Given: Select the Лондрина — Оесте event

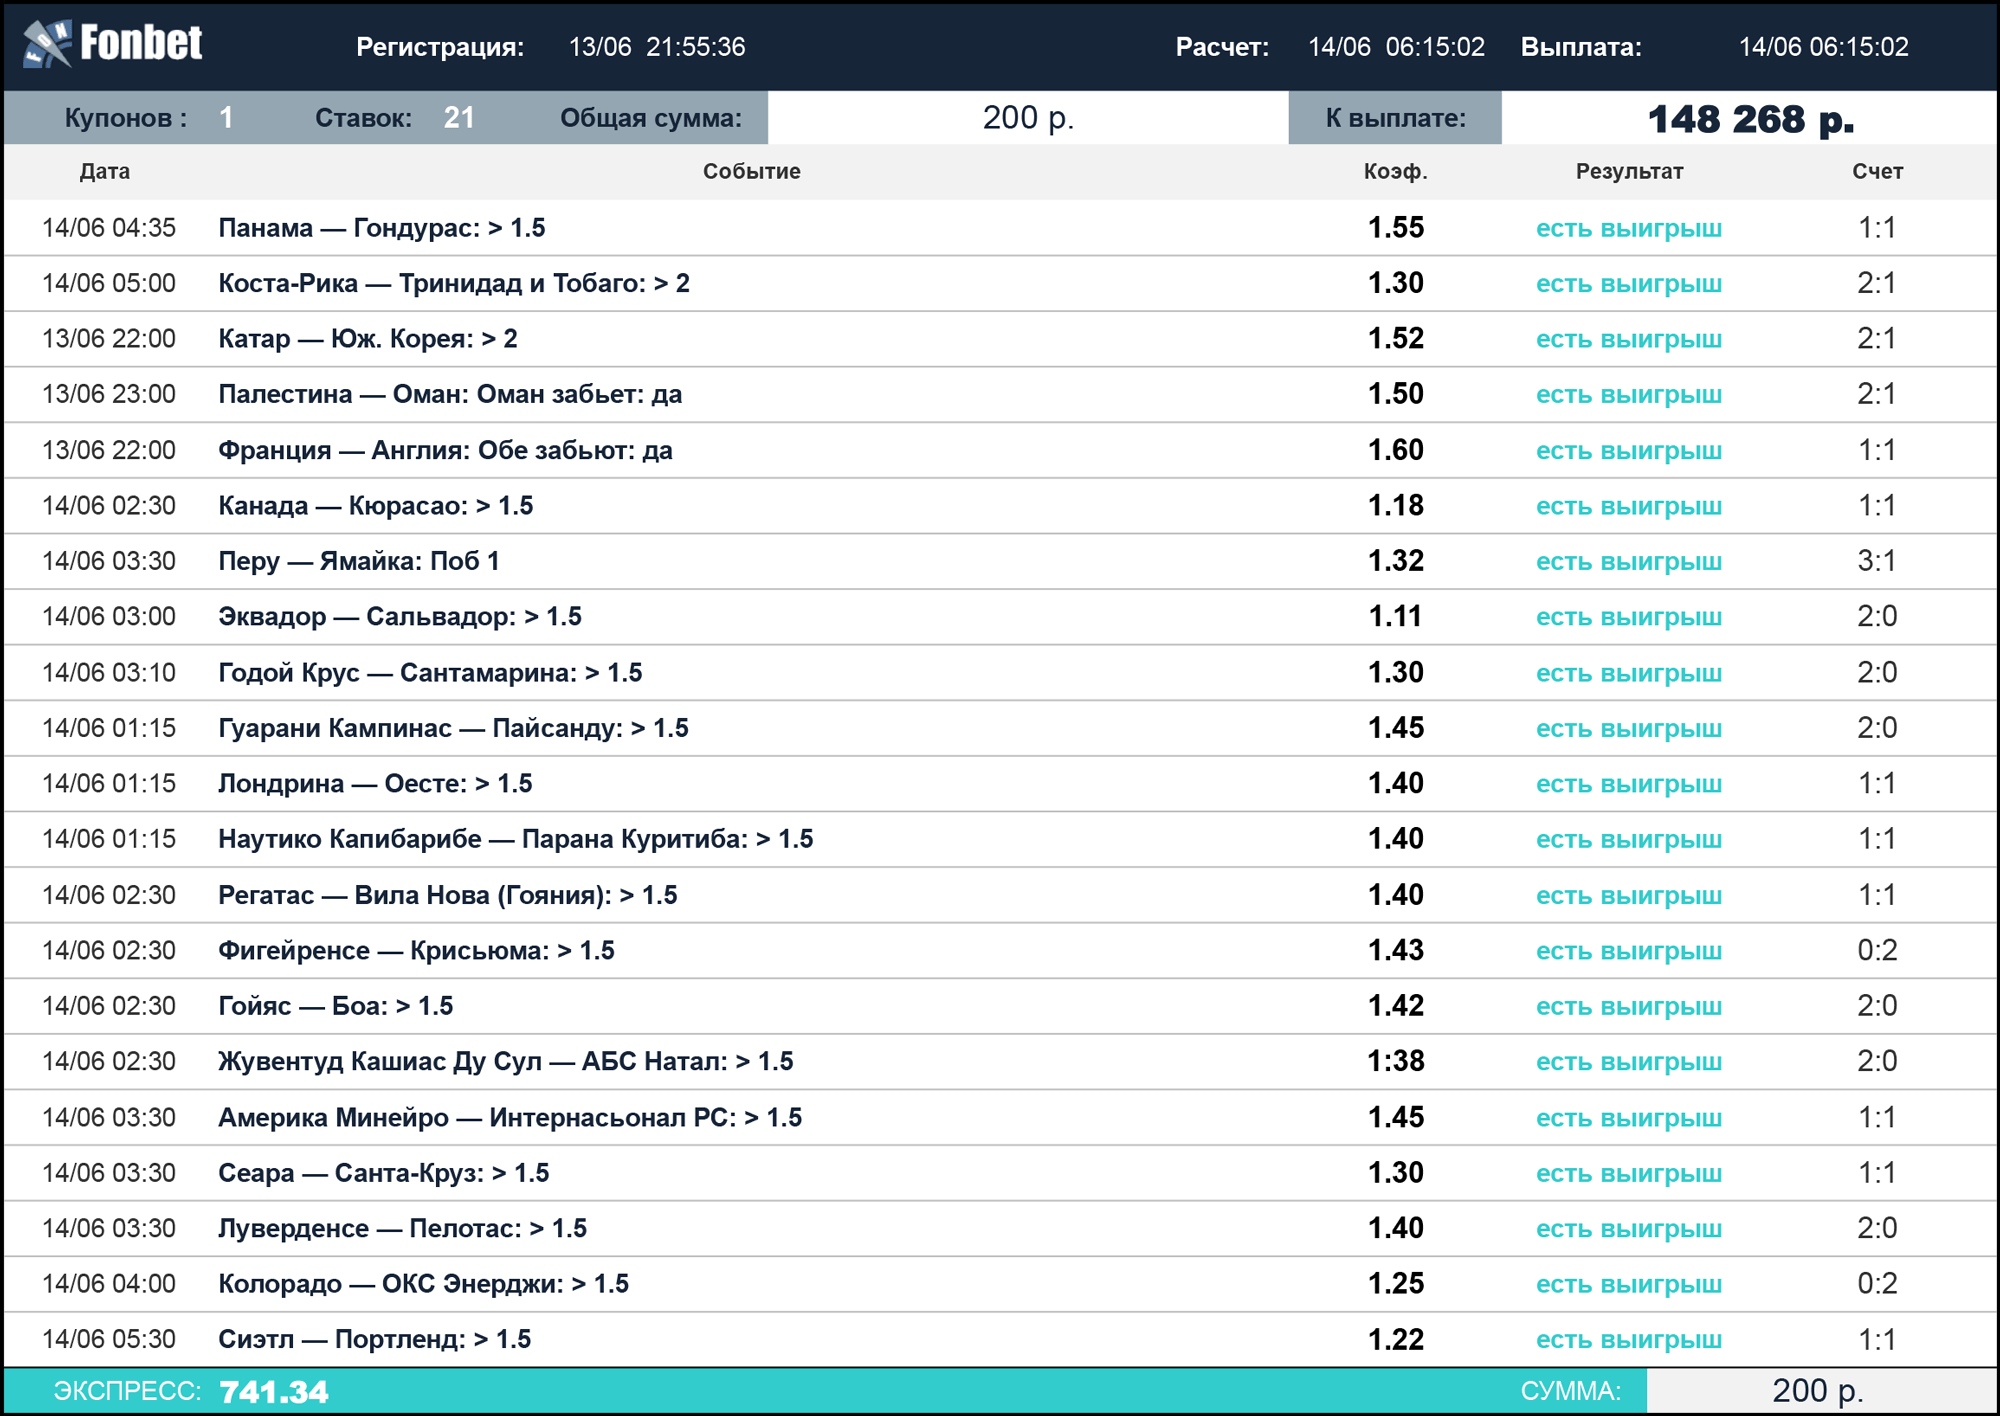Looking at the screenshot, I should tap(375, 784).
